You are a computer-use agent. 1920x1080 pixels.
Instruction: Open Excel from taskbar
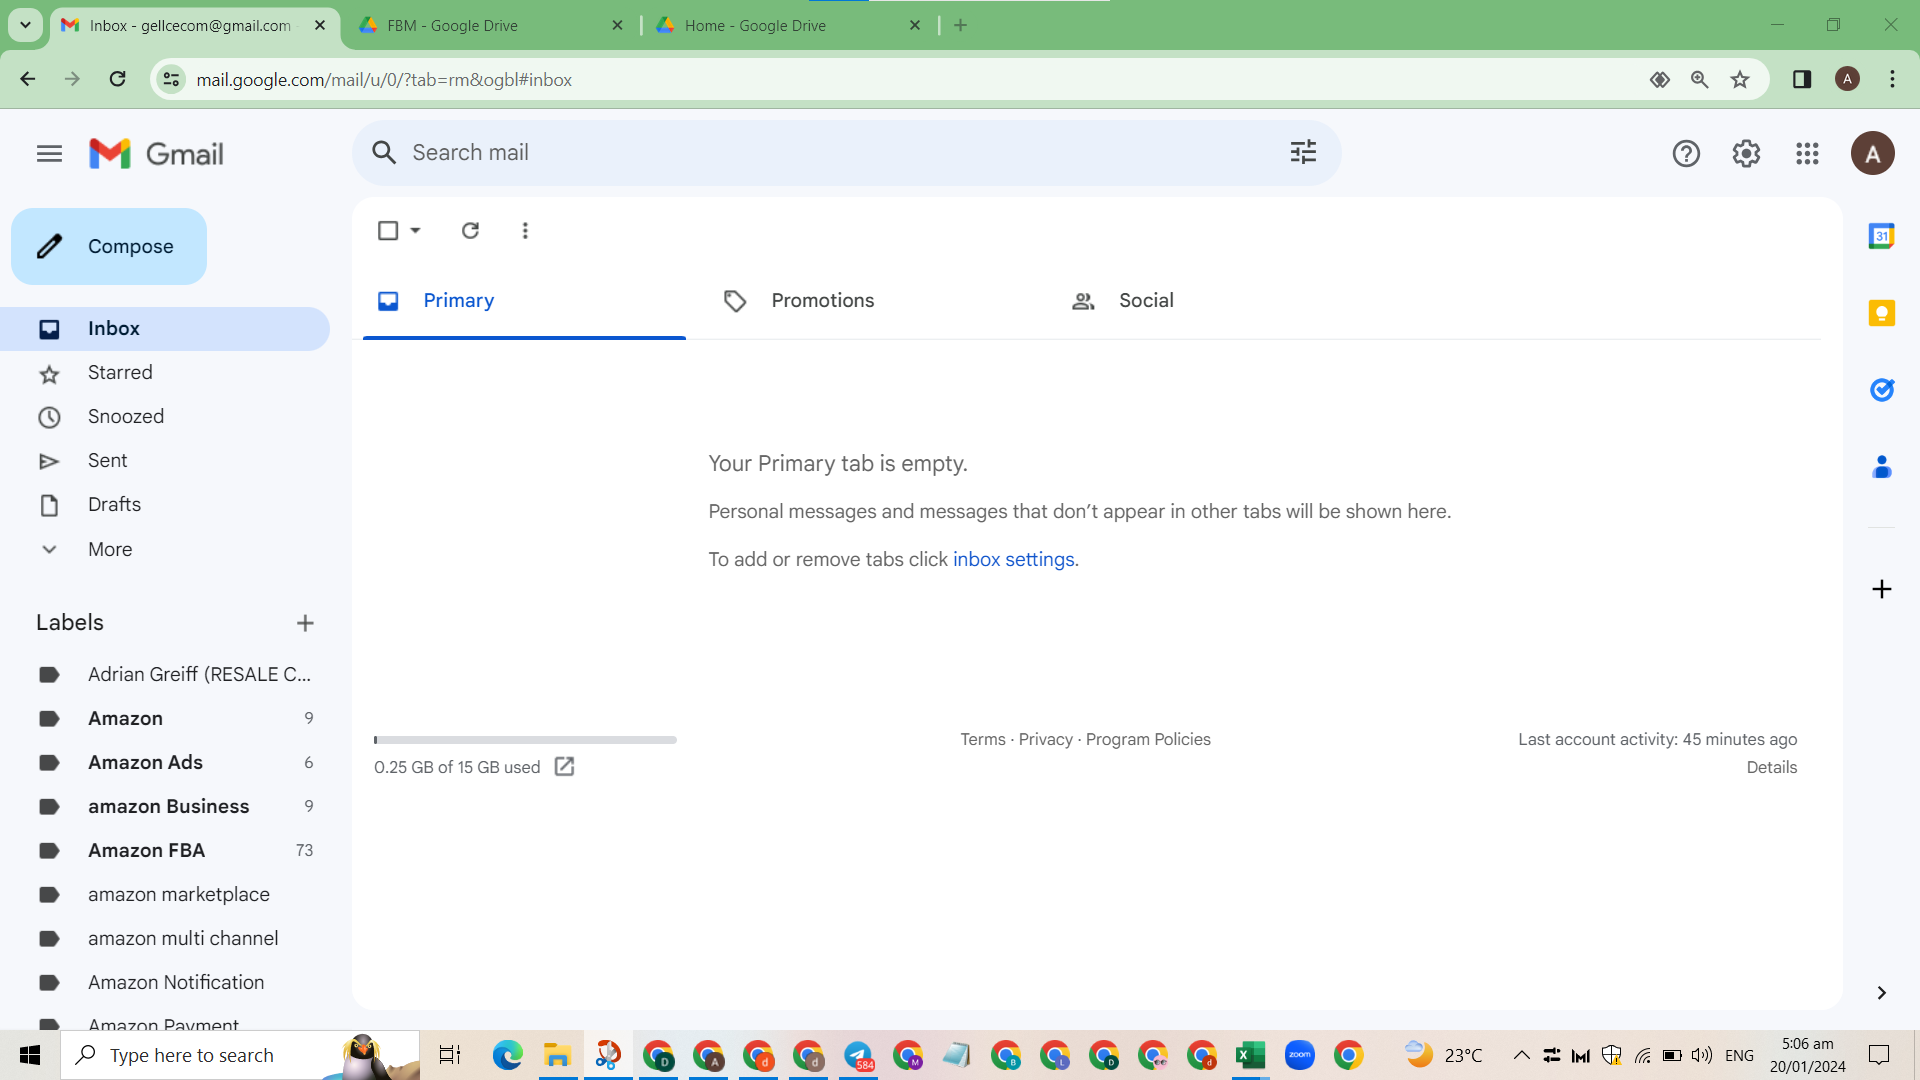1250,1055
